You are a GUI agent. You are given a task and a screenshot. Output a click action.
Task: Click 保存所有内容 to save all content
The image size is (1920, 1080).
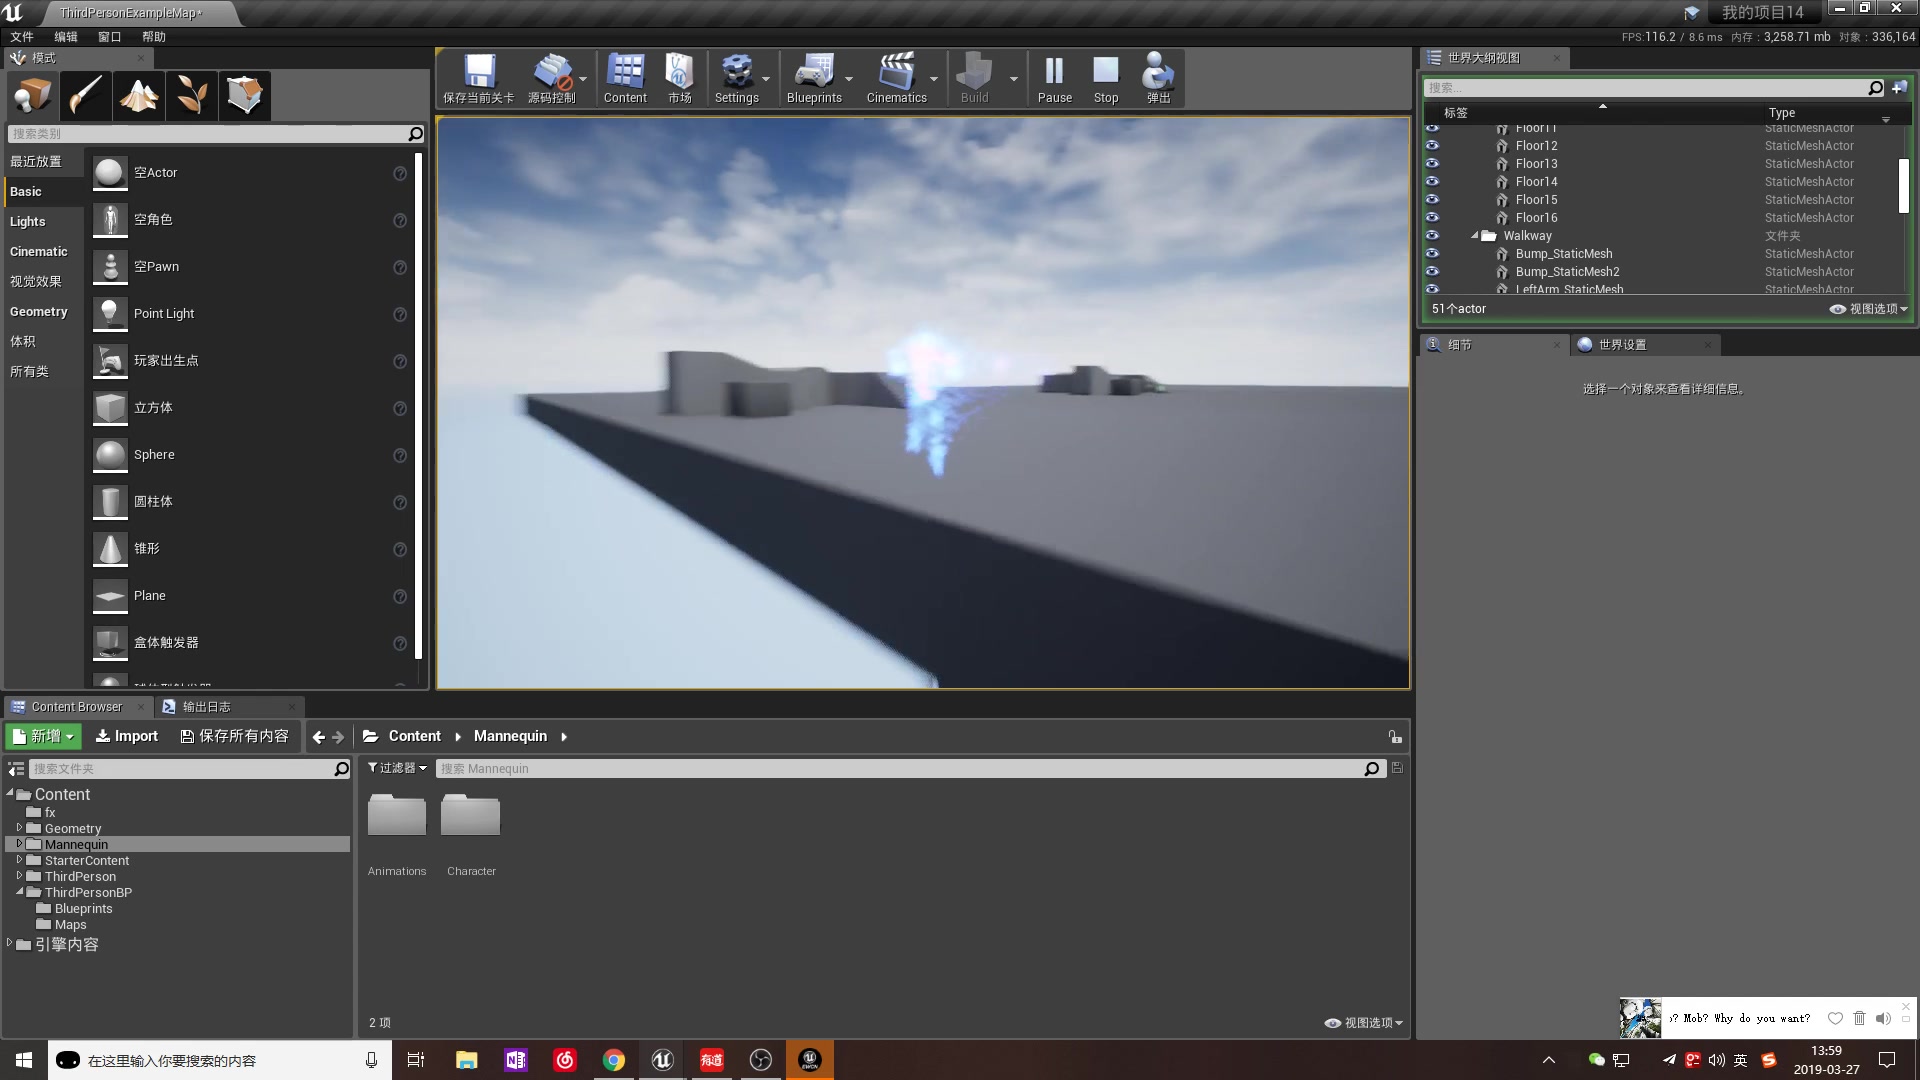[234, 736]
